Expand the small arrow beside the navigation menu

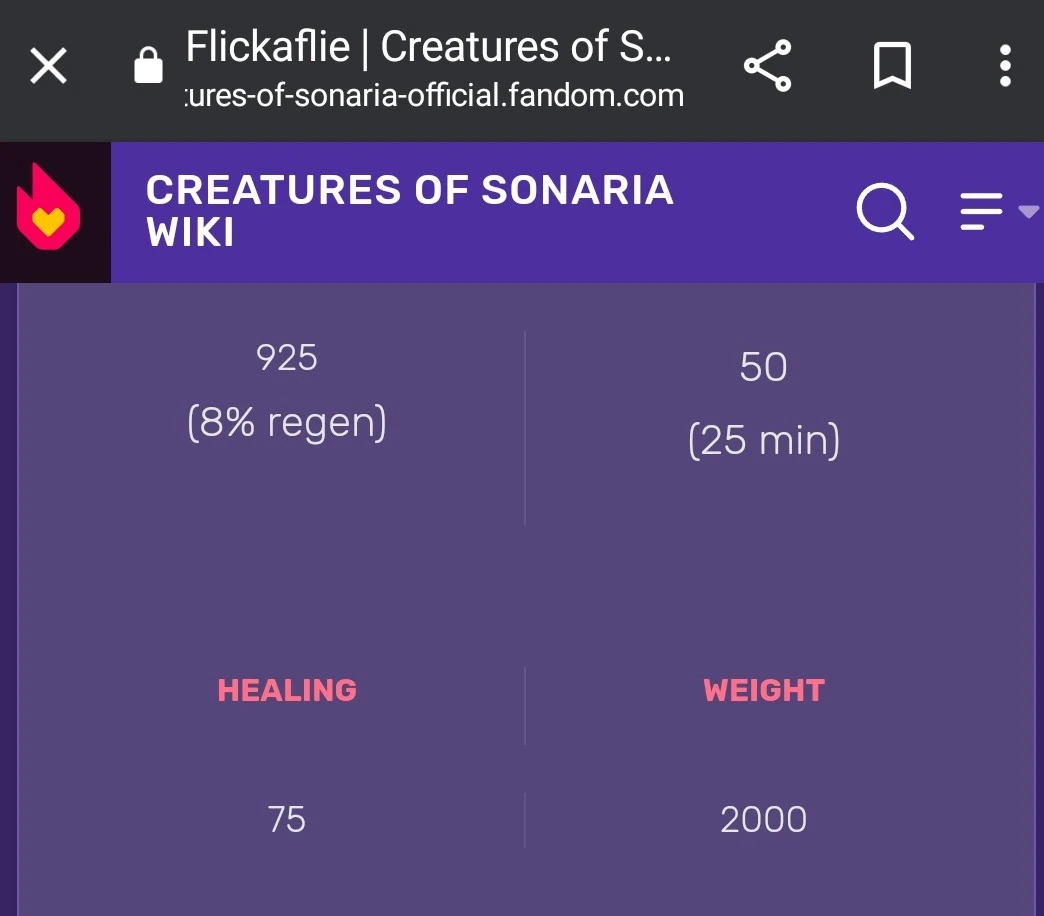tap(1028, 211)
